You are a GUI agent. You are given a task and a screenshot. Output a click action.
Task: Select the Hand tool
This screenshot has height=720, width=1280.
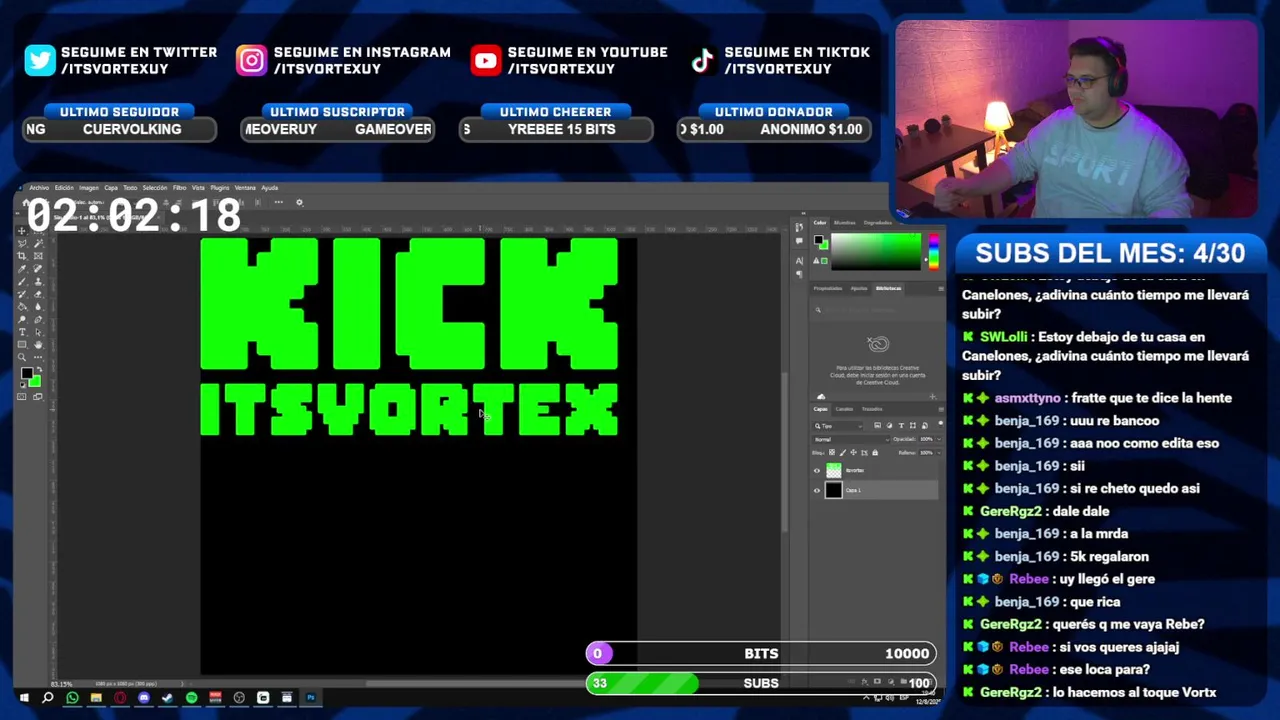click(x=38, y=344)
